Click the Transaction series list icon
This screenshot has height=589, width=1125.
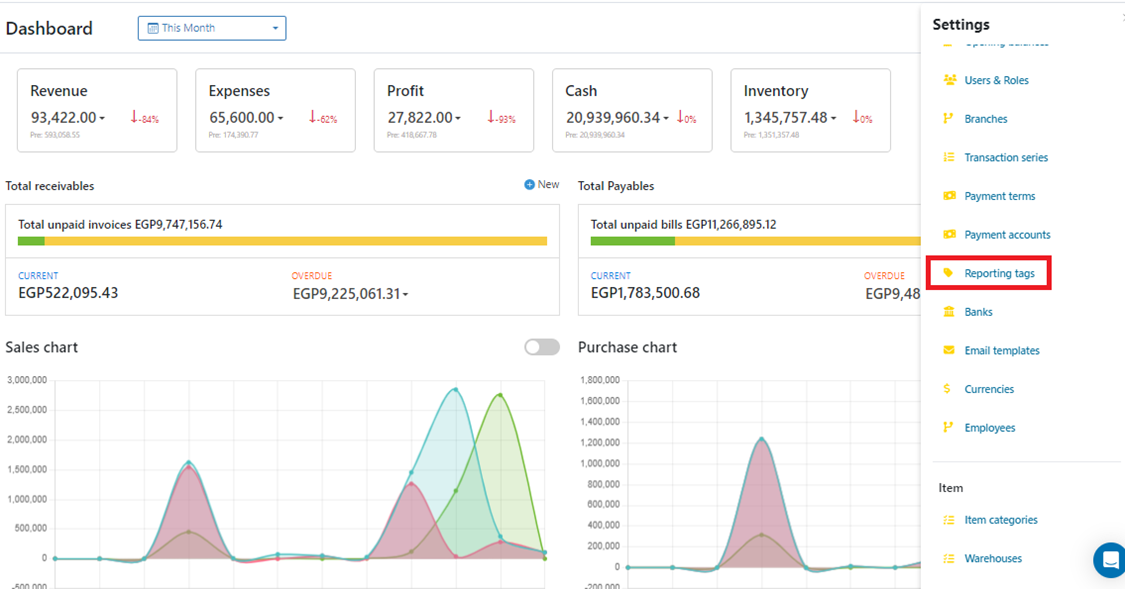949,157
